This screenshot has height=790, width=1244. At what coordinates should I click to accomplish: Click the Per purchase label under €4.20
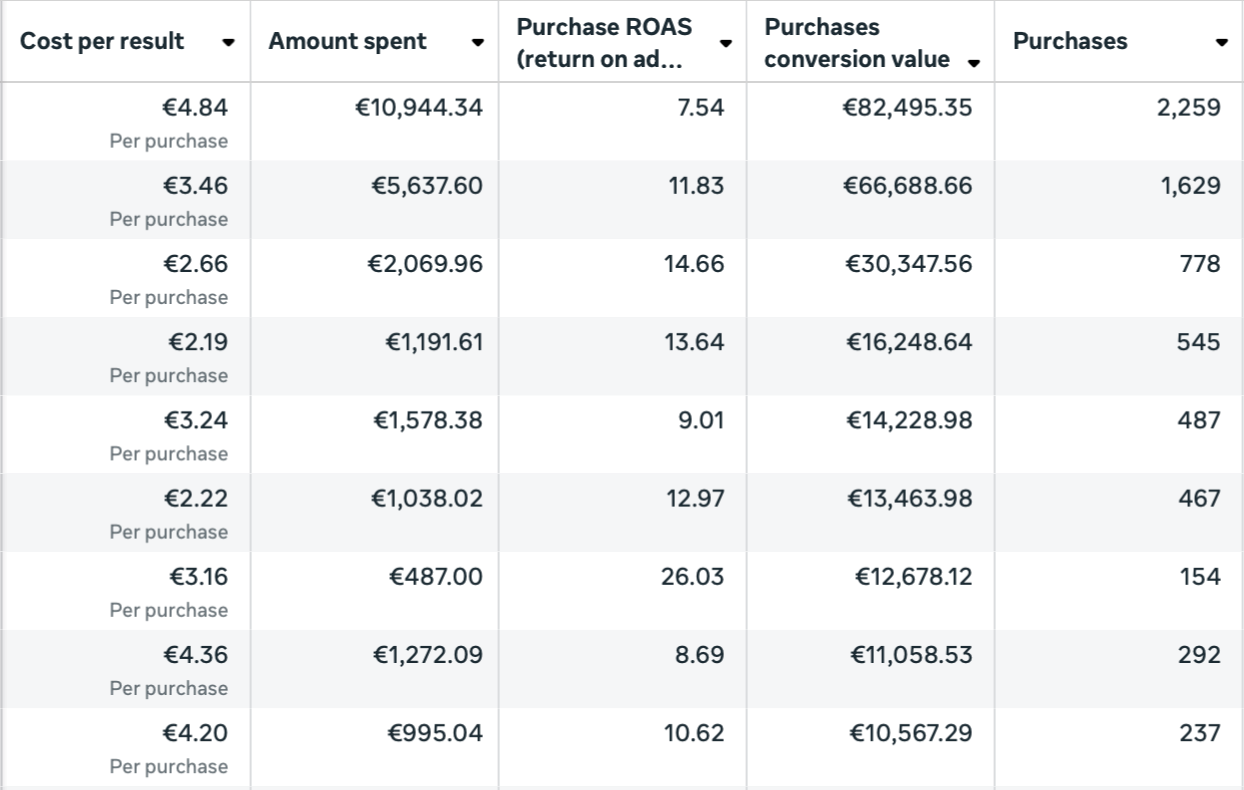coord(168,767)
